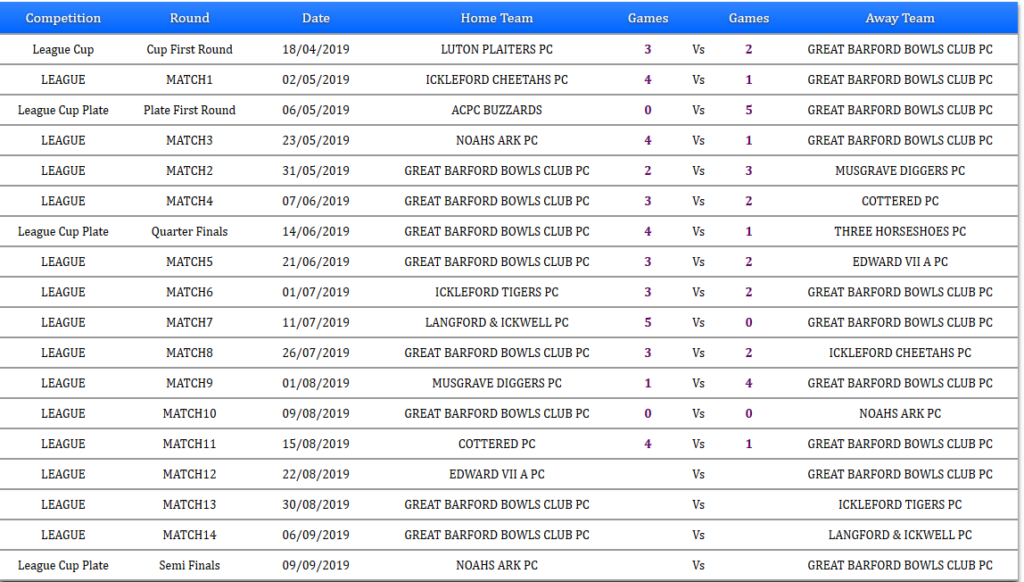The image size is (1024, 582).
Task: Click MUSGRAVE DIGGERS PC in home team column
Action: pos(496,383)
